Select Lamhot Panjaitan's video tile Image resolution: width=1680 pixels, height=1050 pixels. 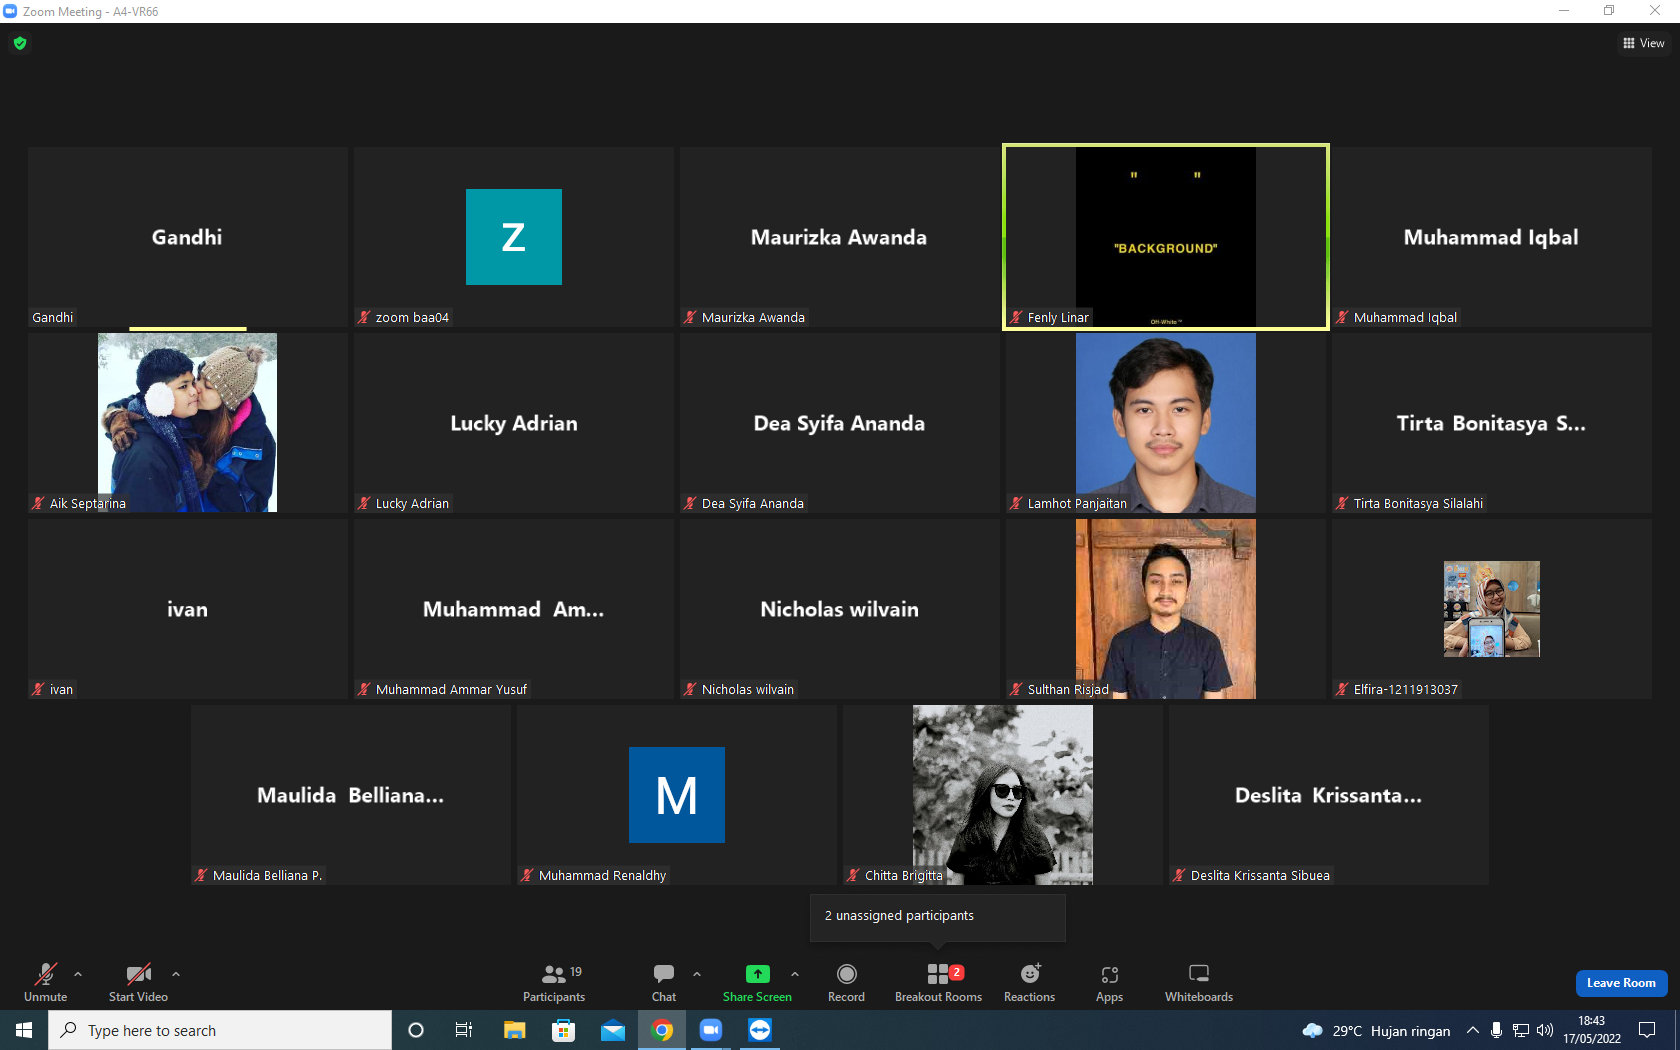[x=1165, y=423]
